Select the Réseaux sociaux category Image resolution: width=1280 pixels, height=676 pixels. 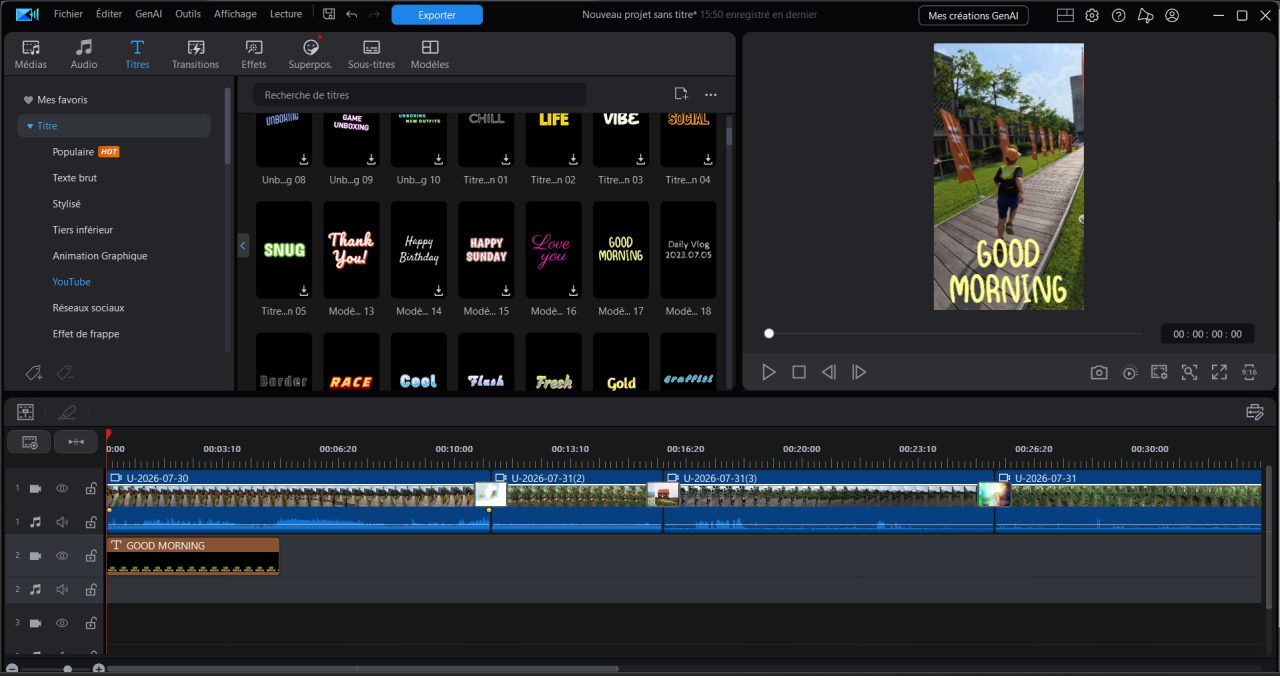point(88,308)
